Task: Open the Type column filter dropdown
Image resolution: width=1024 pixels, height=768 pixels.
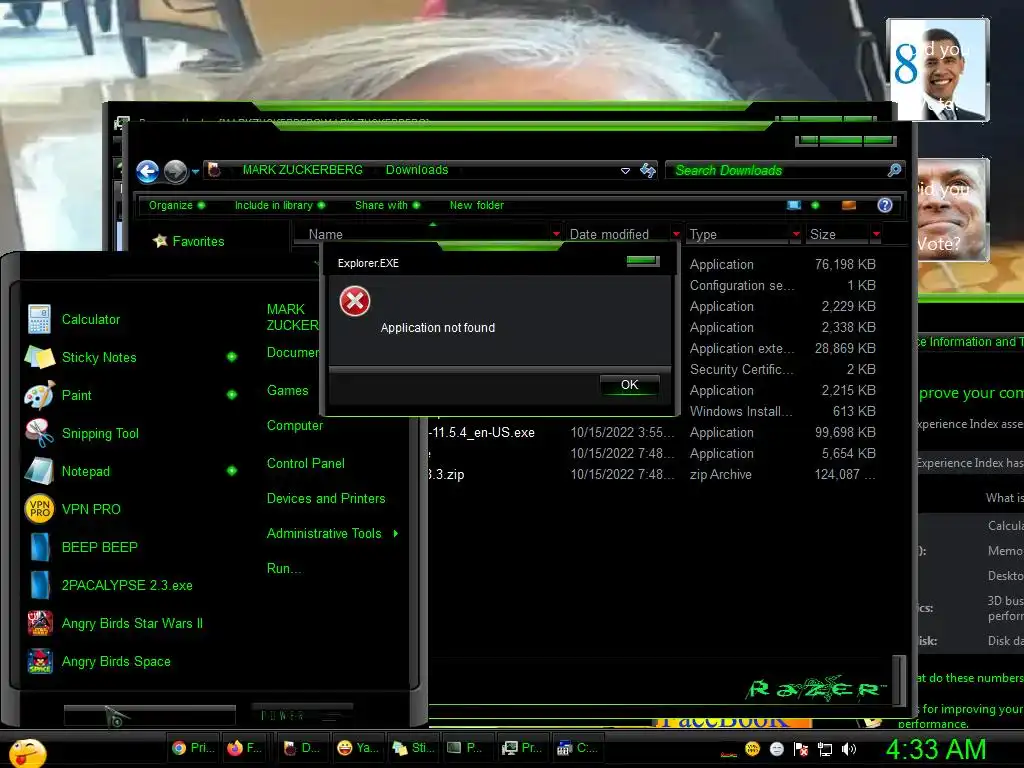Action: point(795,234)
